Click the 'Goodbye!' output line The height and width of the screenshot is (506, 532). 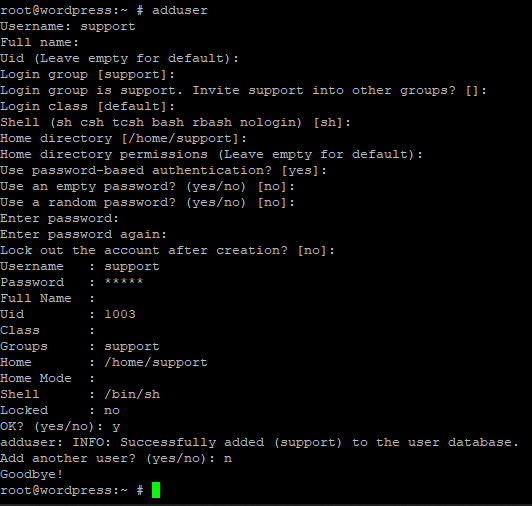(32, 474)
